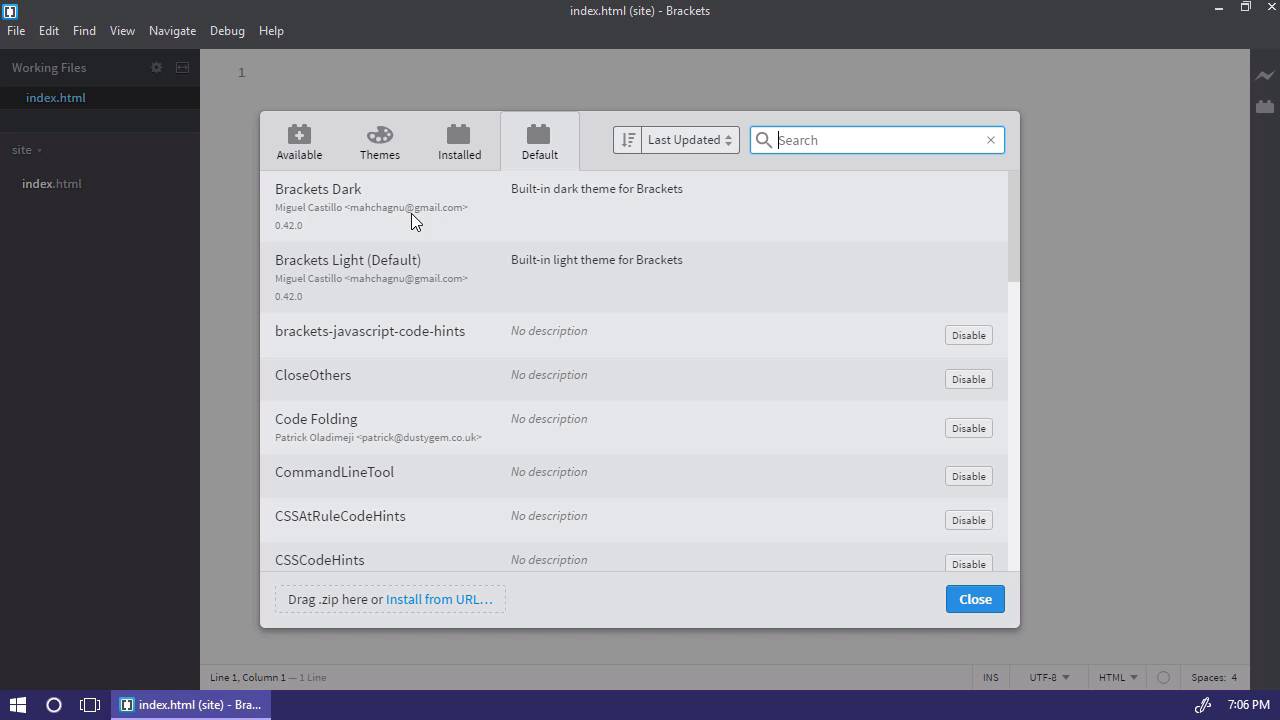Switch to the Installed tab

click(x=459, y=141)
